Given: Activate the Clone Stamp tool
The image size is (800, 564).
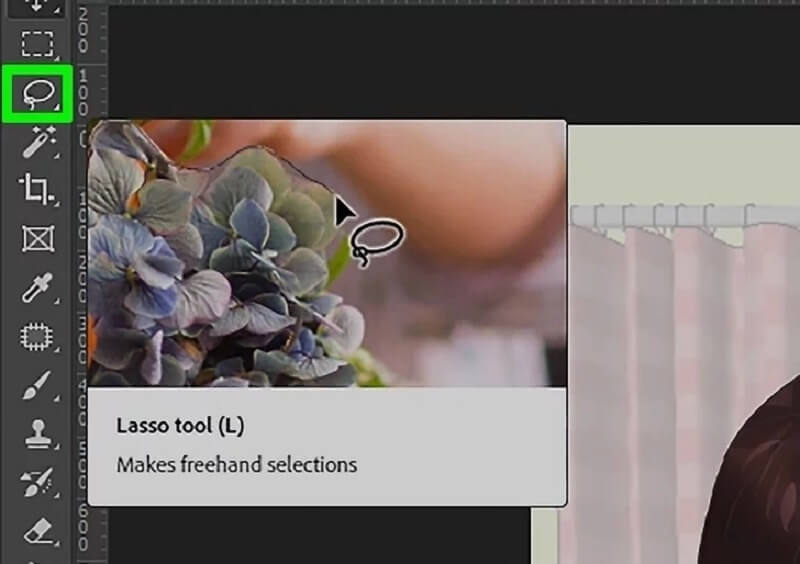Looking at the screenshot, I should pyautogui.click(x=38, y=434).
